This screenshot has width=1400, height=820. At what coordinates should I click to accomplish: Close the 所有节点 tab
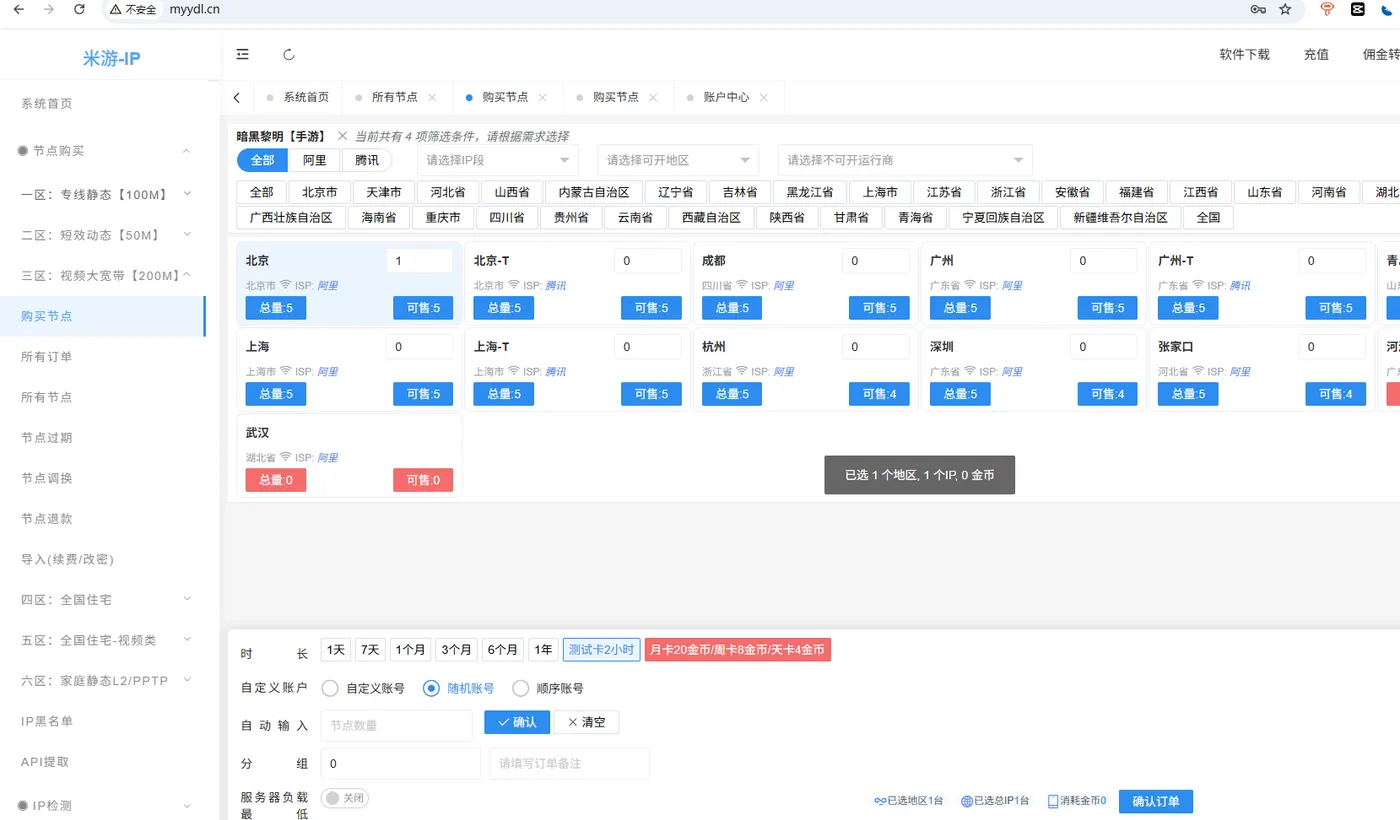(432, 98)
